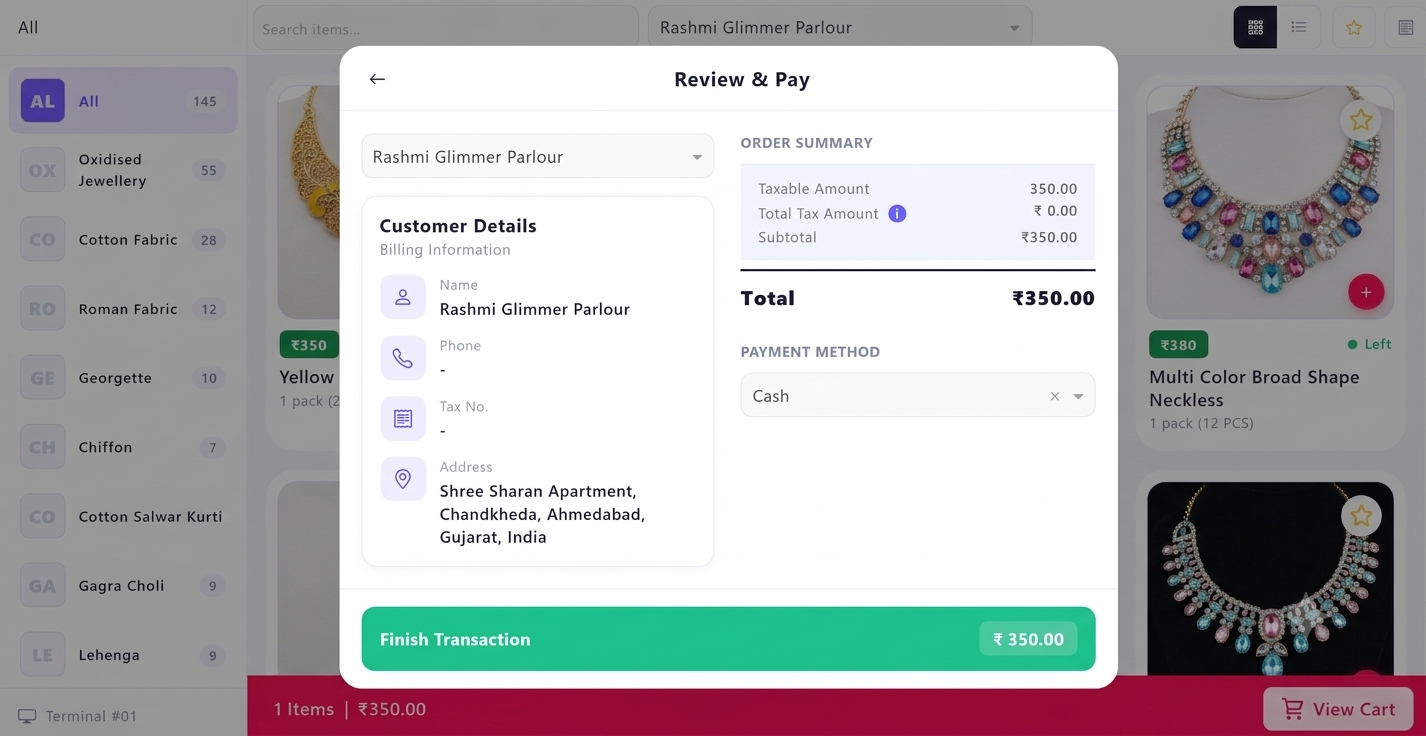The height and width of the screenshot is (736, 1426).
Task: Select the Cotton Fabric category
Action: 123,240
